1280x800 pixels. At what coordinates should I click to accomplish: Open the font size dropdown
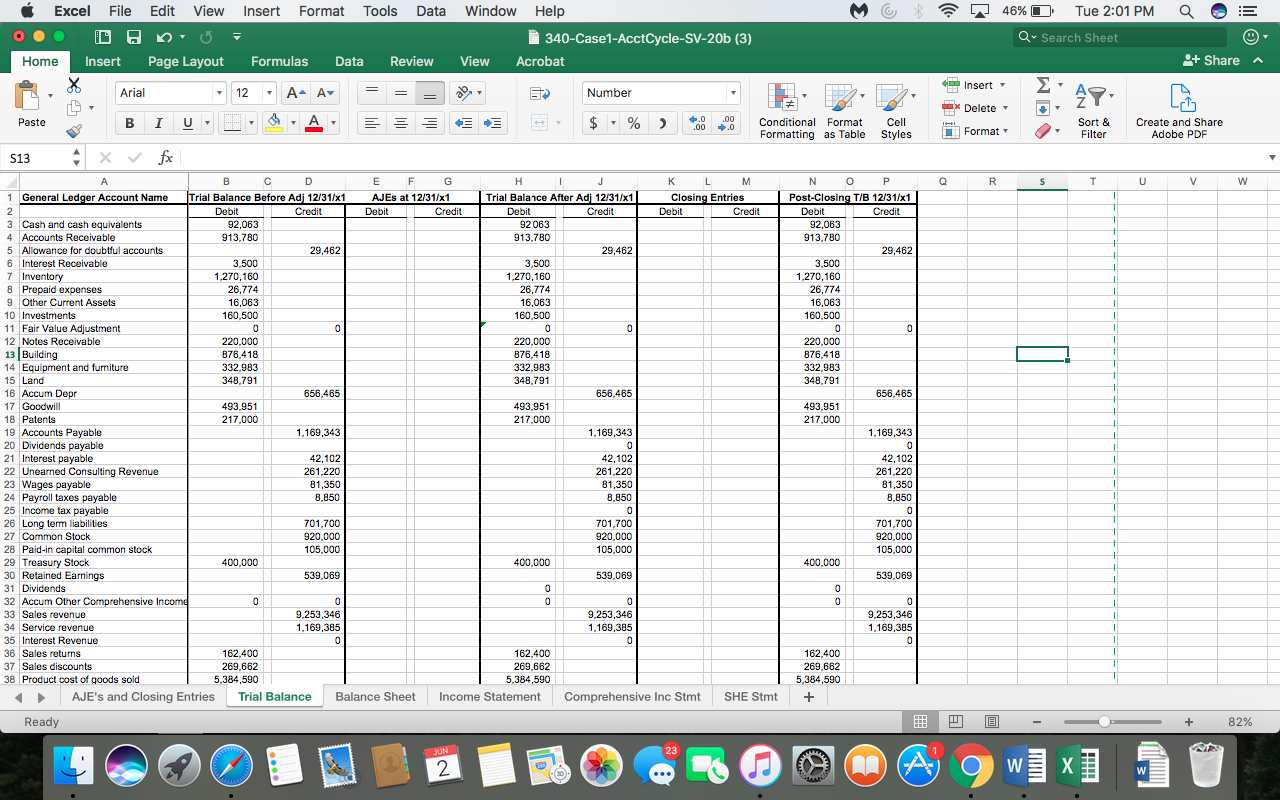click(x=265, y=92)
